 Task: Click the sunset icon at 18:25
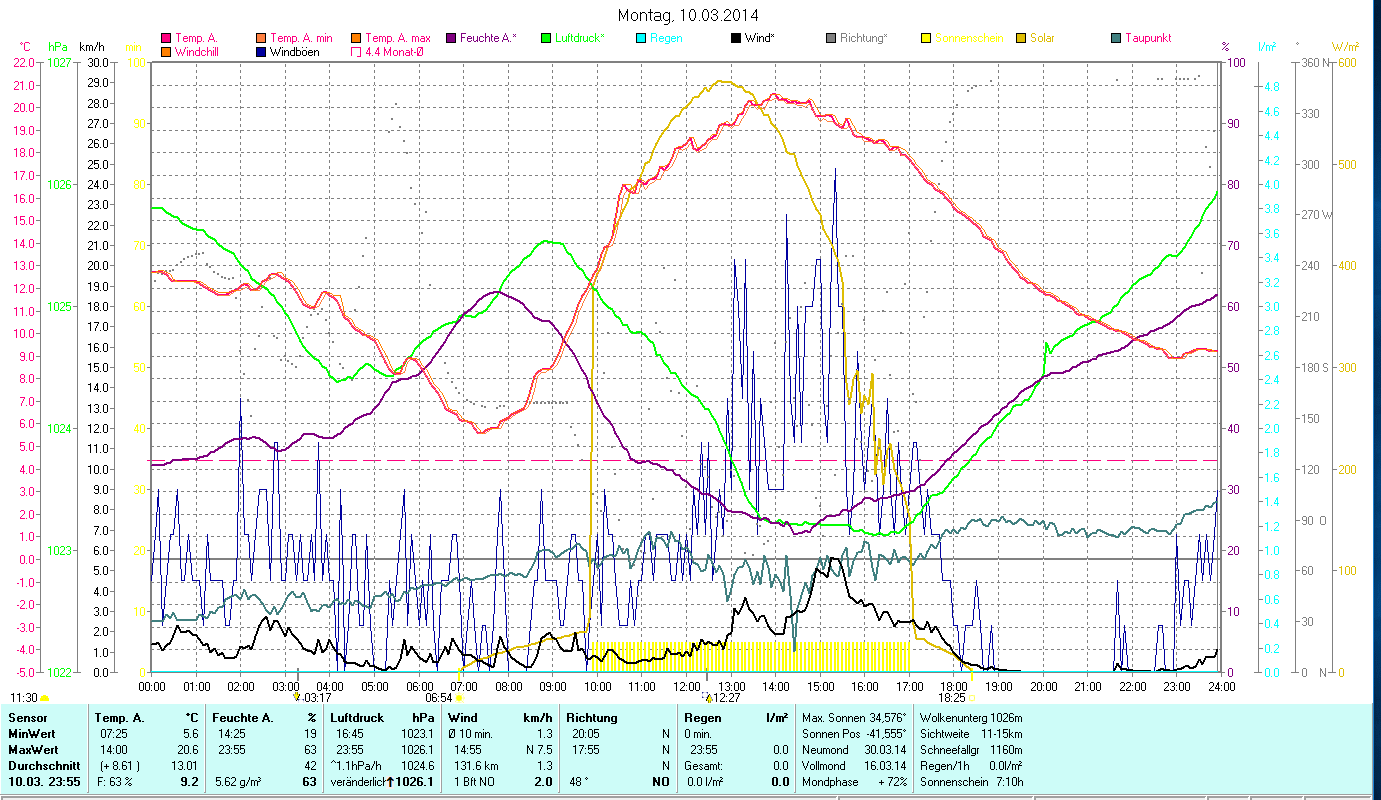click(x=971, y=698)
